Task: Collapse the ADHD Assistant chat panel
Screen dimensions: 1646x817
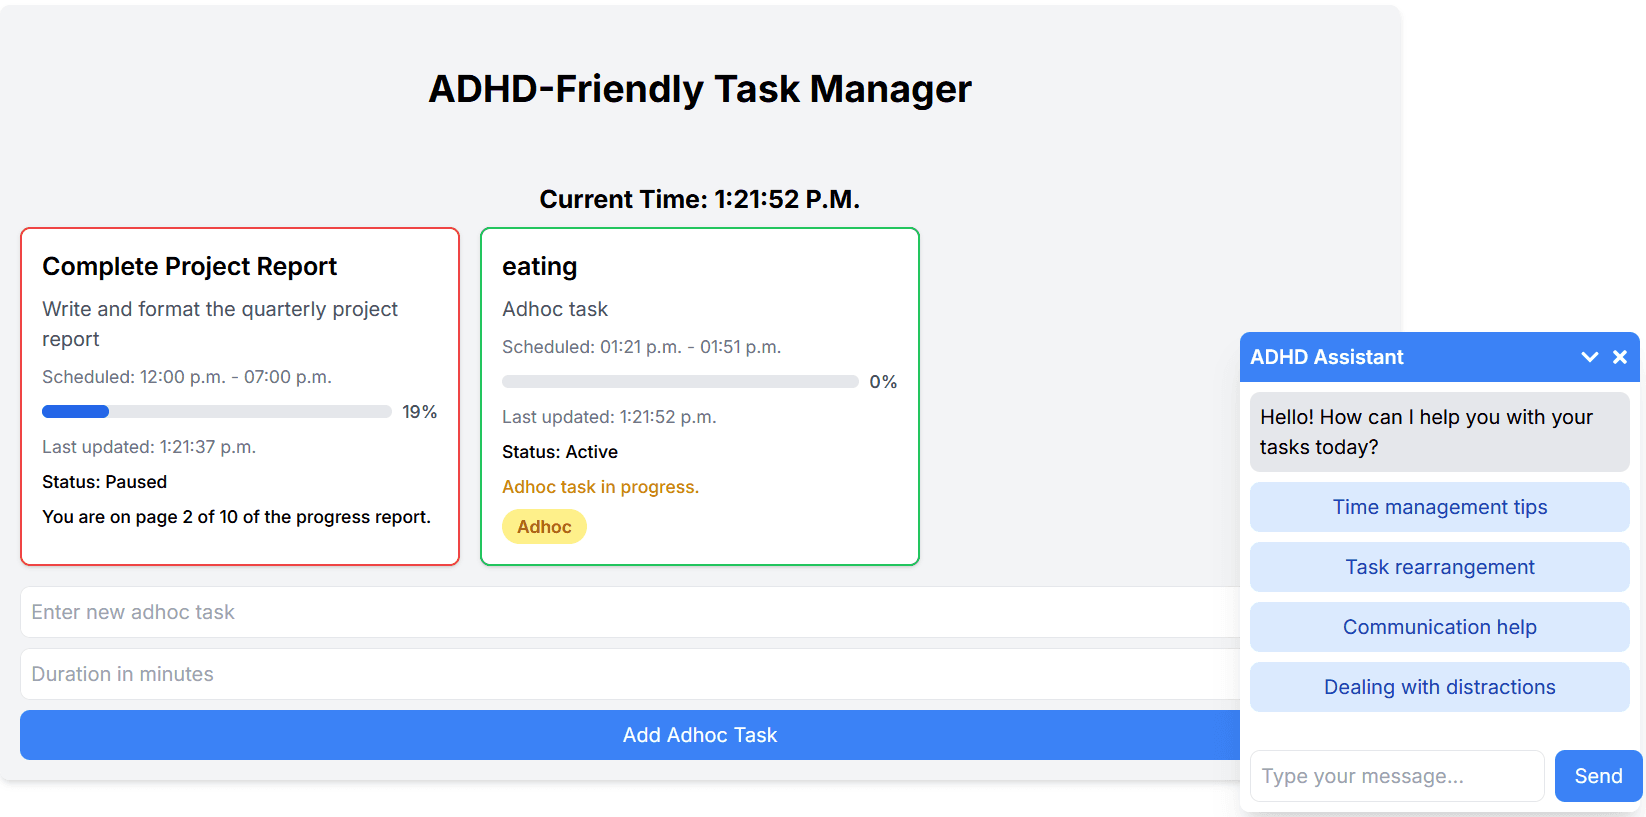Action: click(x=1589, y=356)
